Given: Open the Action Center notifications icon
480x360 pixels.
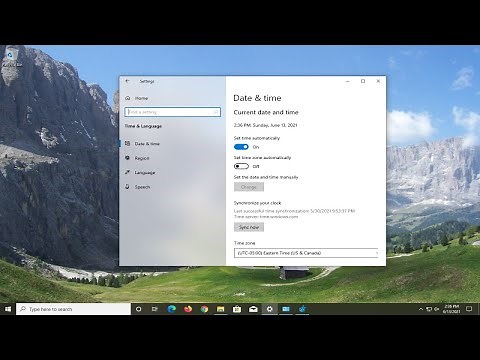Looking at the screenshot, I should coord(469,309).
